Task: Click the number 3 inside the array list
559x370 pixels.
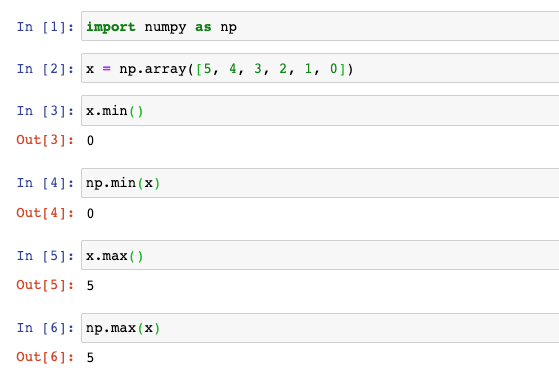Action: 258,68
